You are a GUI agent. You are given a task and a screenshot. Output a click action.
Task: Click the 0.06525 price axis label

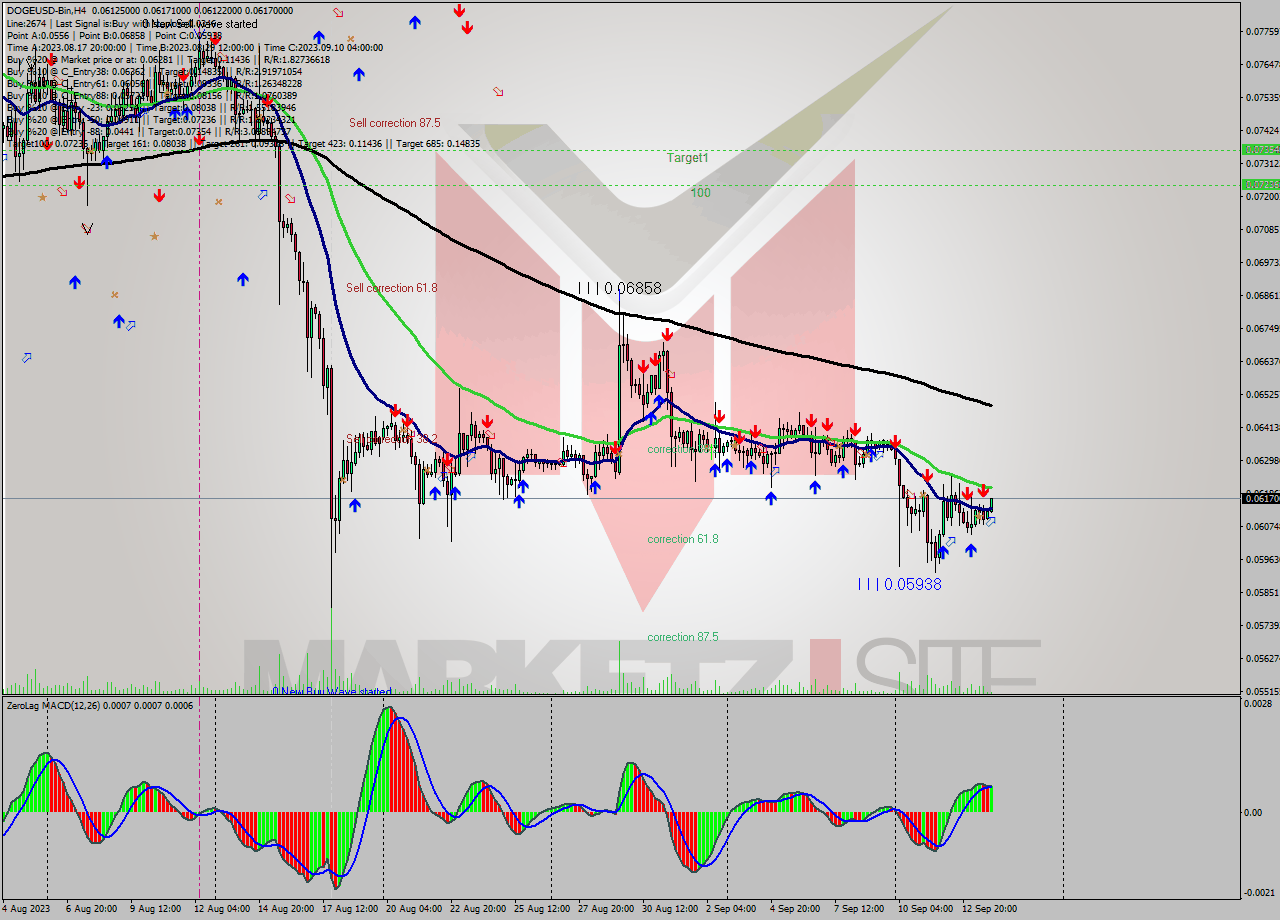(1262, 394)
